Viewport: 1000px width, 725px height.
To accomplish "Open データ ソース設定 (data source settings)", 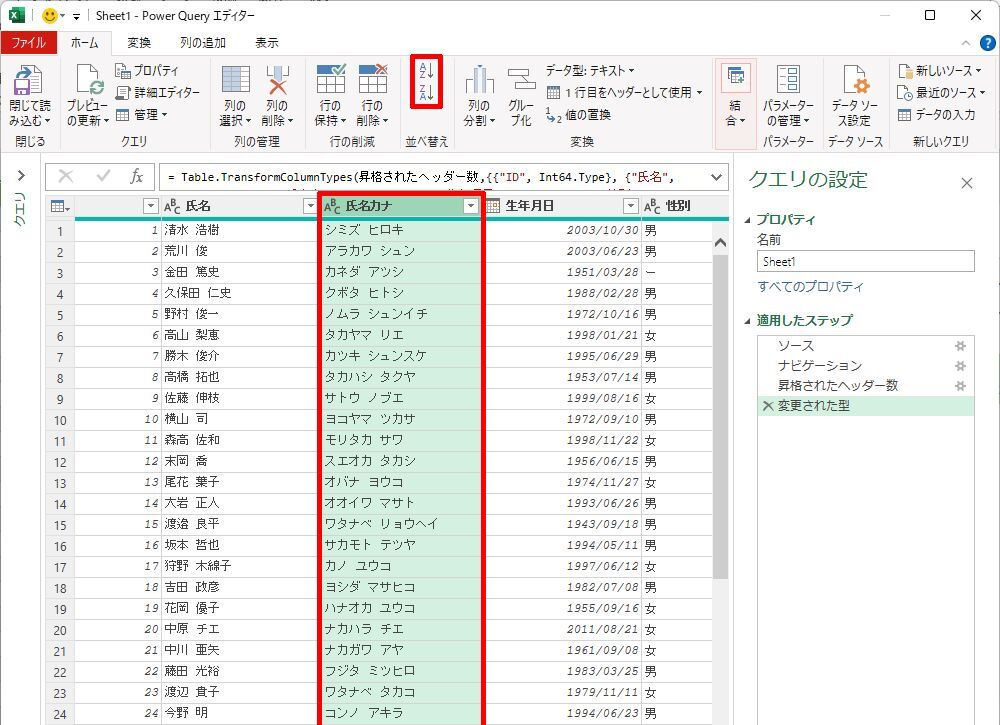I will coord(855,82).
